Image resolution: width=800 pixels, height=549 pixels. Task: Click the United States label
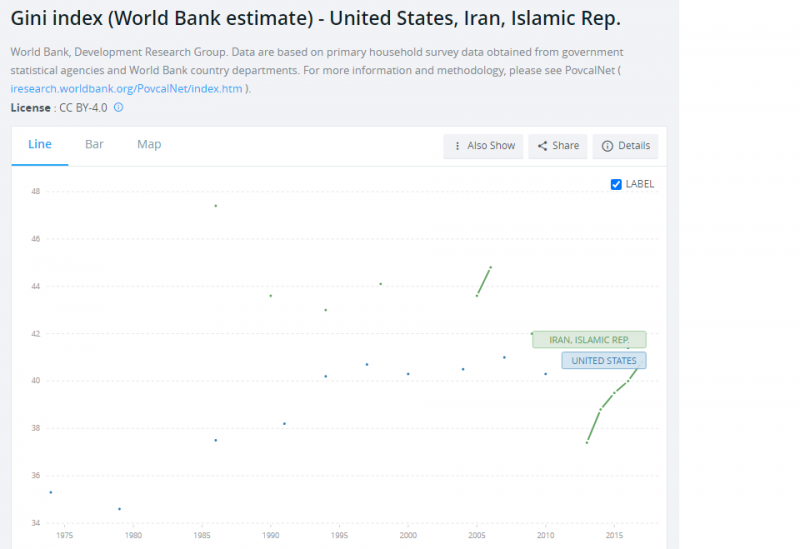point(603,361)
